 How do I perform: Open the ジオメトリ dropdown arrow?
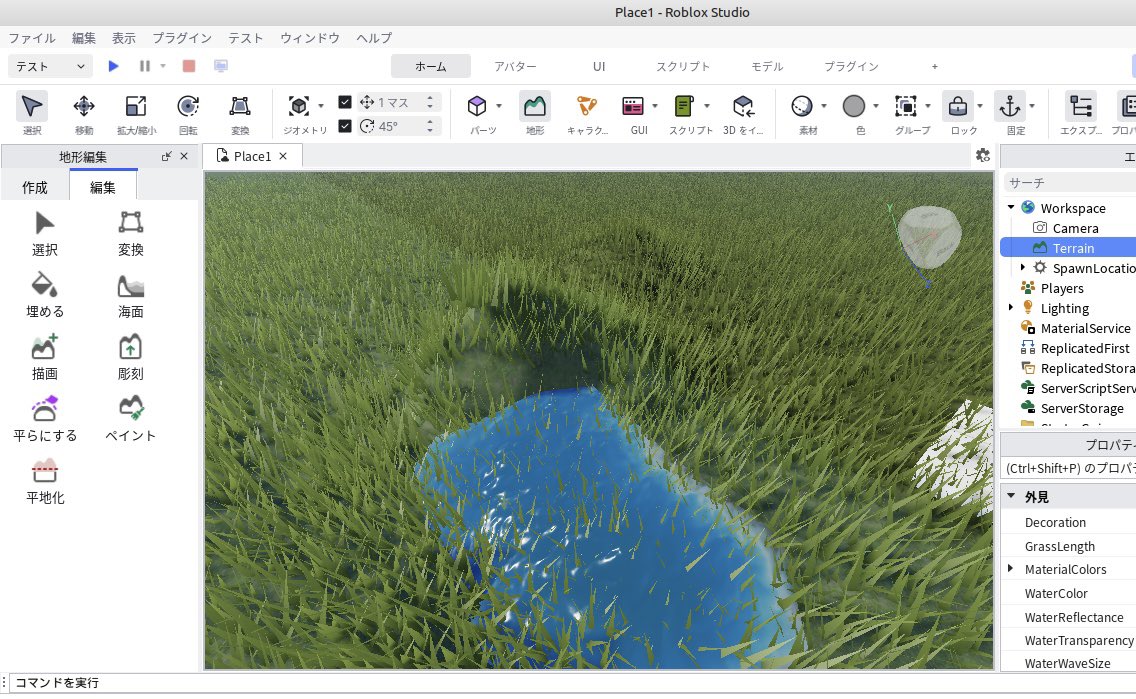[x=321, y=106]
